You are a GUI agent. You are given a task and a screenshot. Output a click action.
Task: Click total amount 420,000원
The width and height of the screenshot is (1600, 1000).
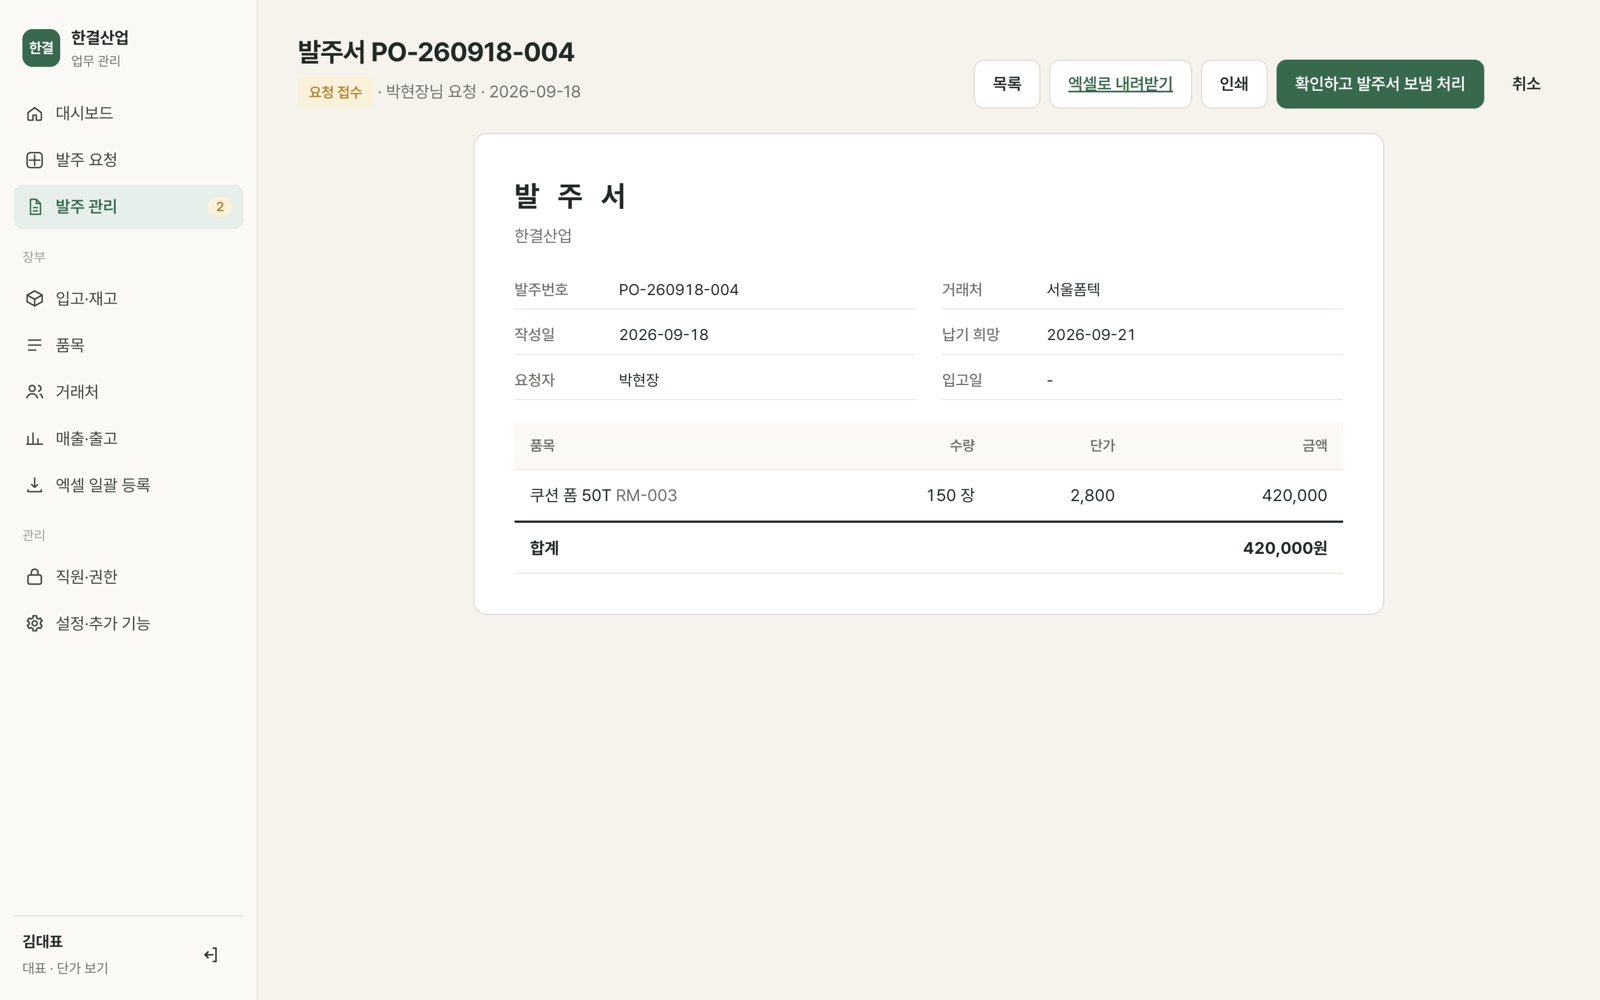(x=1285, y=548)
